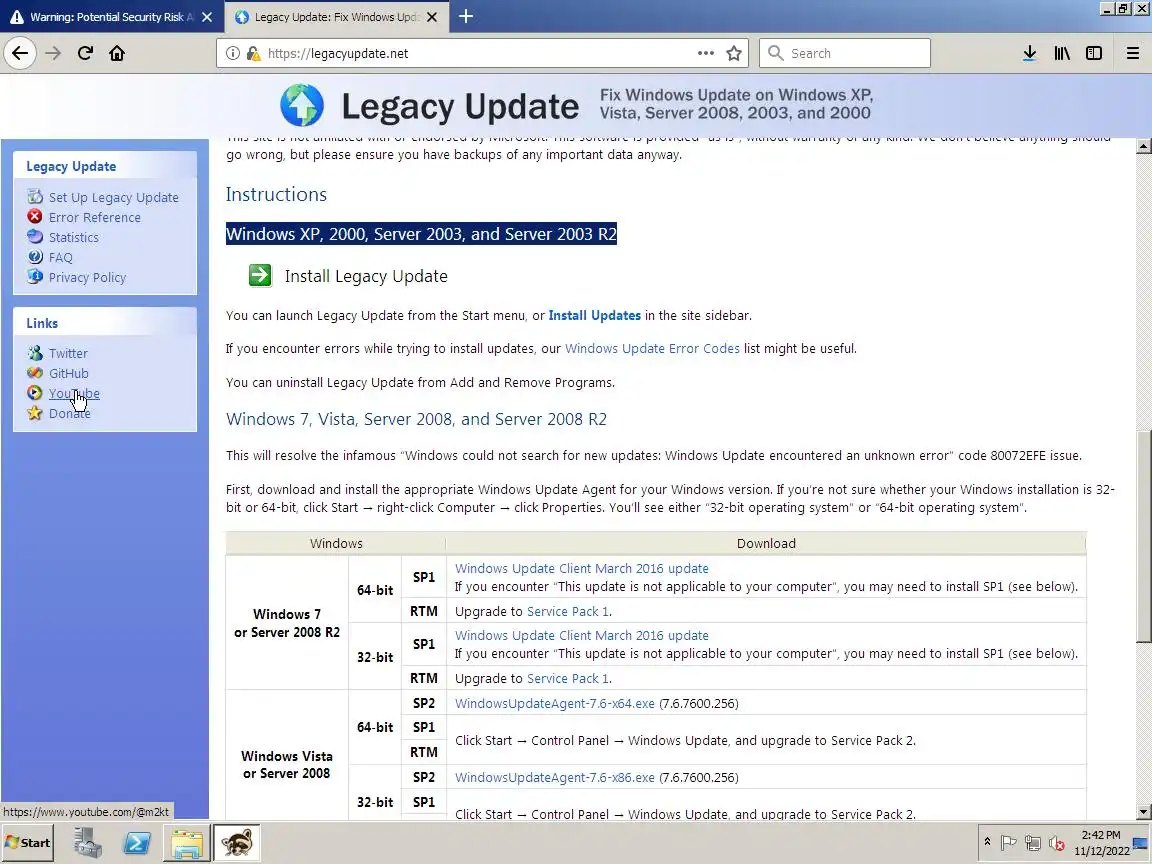Open the Windows Update Error Codes link
The width and height of the screenshot is (1152, 864).
pos(652,348)
